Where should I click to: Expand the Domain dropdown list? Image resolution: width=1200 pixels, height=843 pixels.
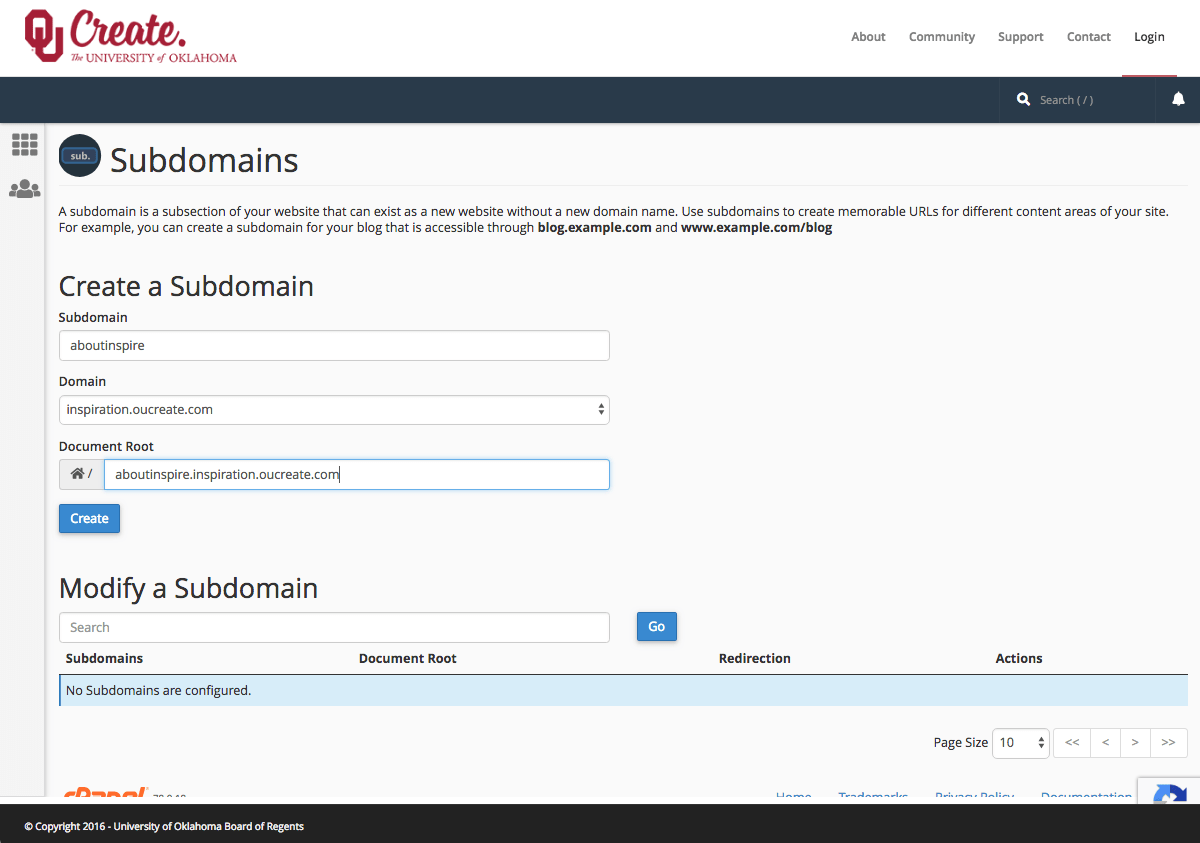click(x=334, y=410)
